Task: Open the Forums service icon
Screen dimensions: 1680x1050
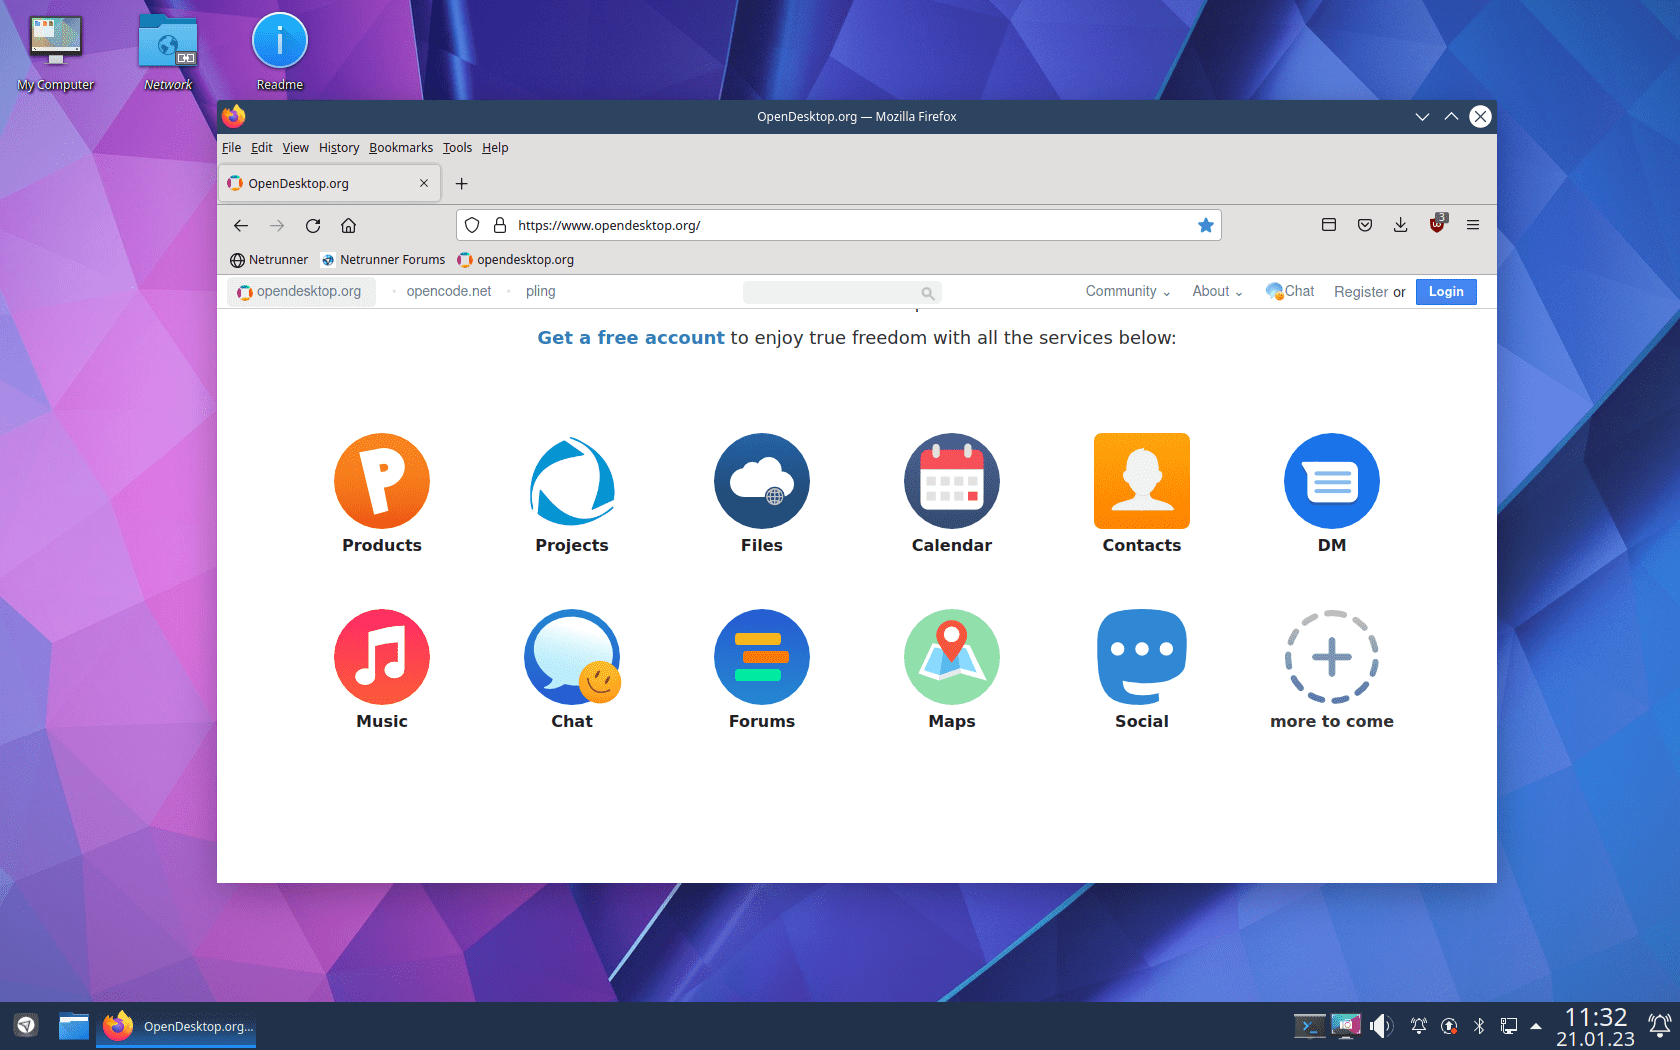Action: pos(761,657)
